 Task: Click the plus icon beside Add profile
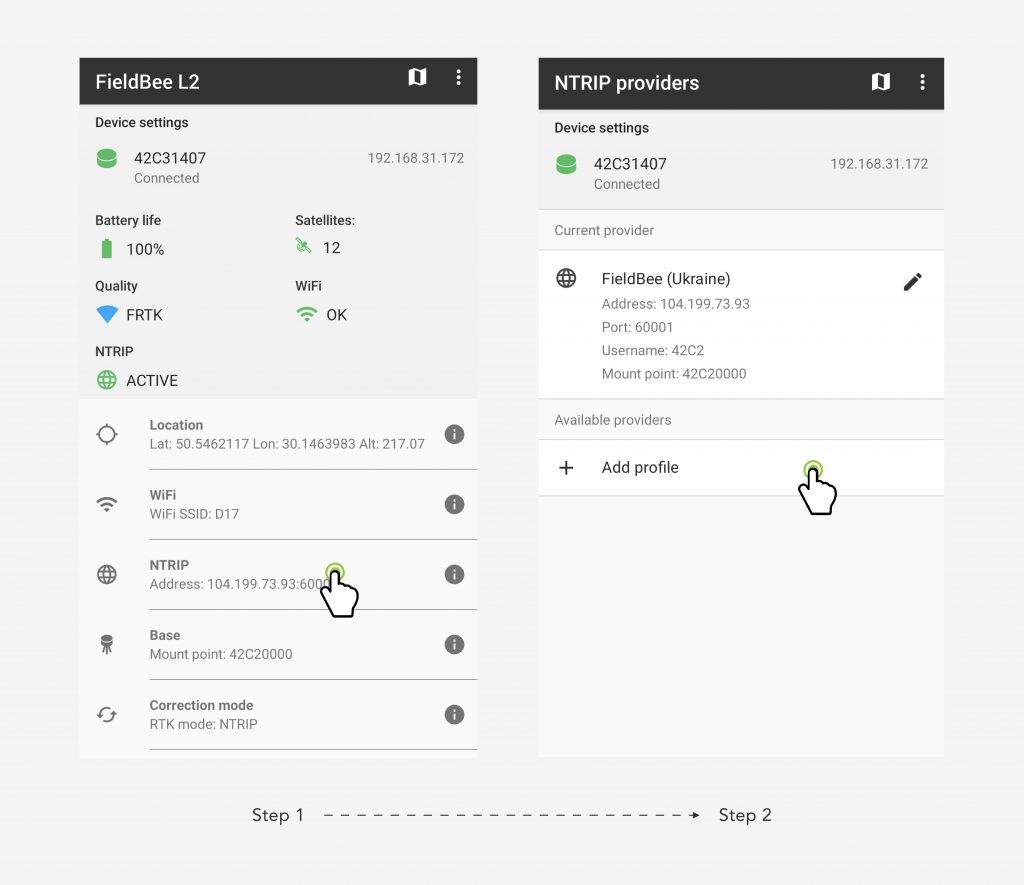[566, 468]
